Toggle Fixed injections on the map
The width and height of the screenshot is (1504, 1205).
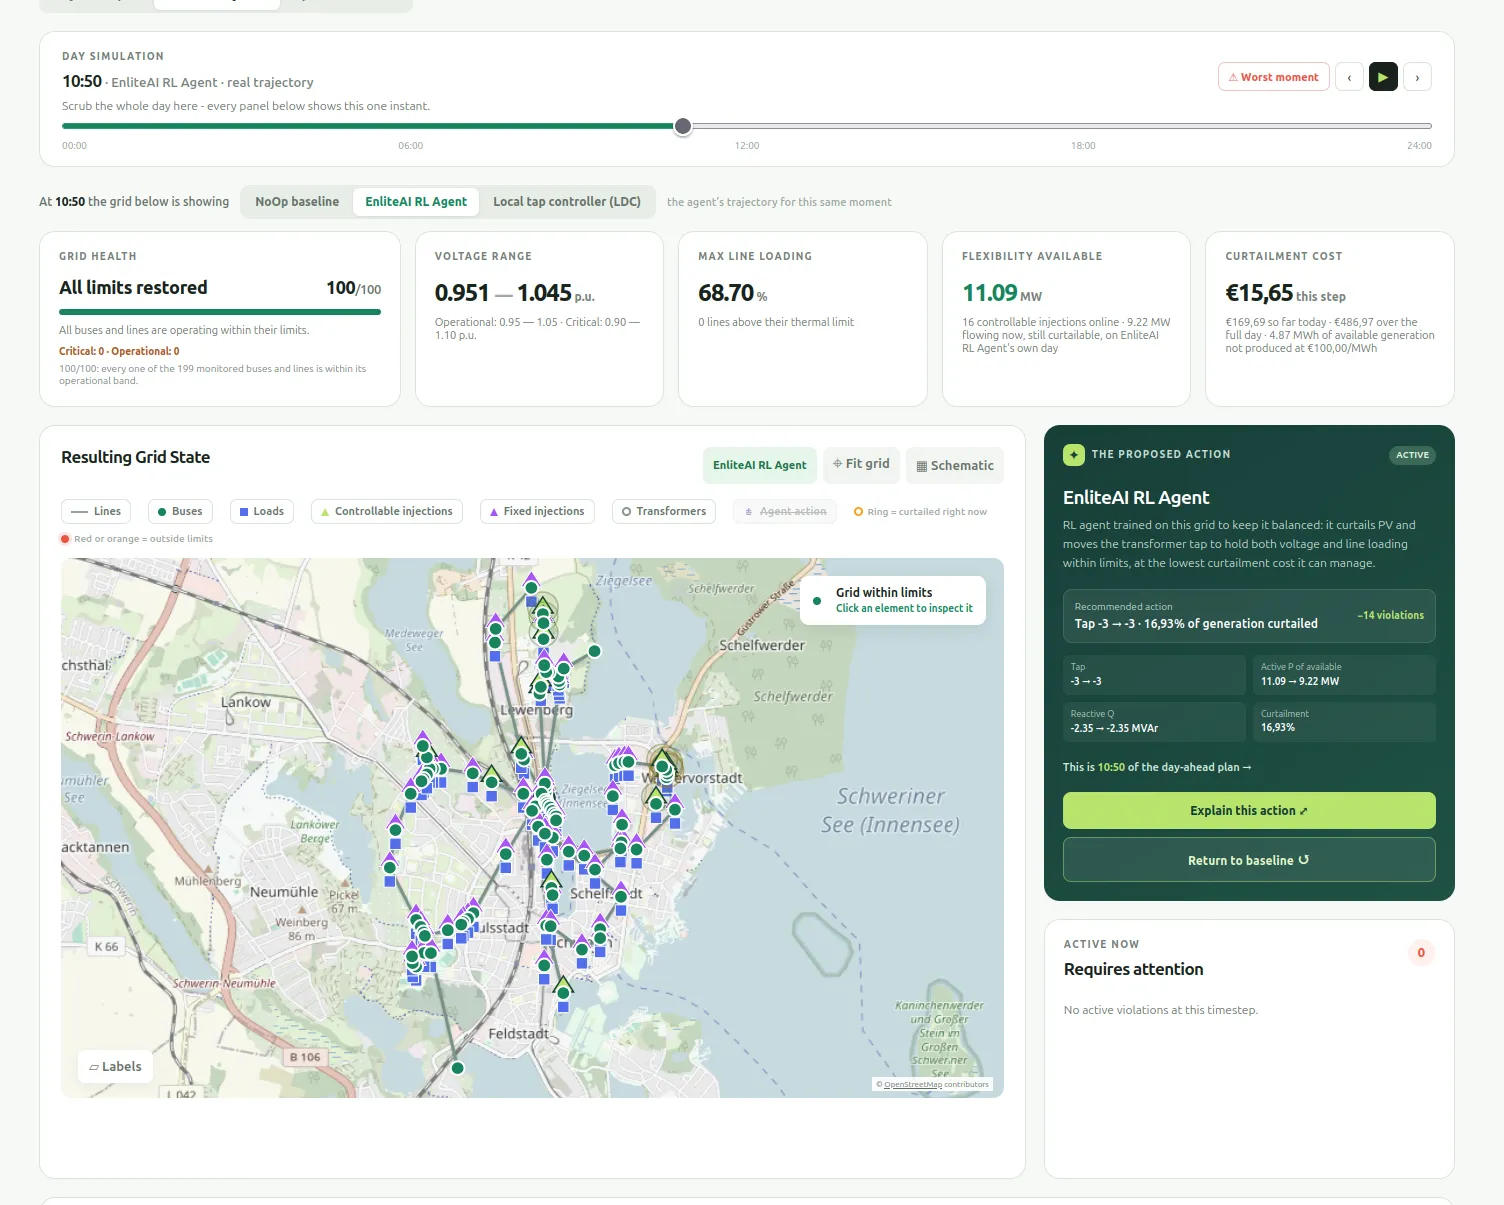coord(538,511)
